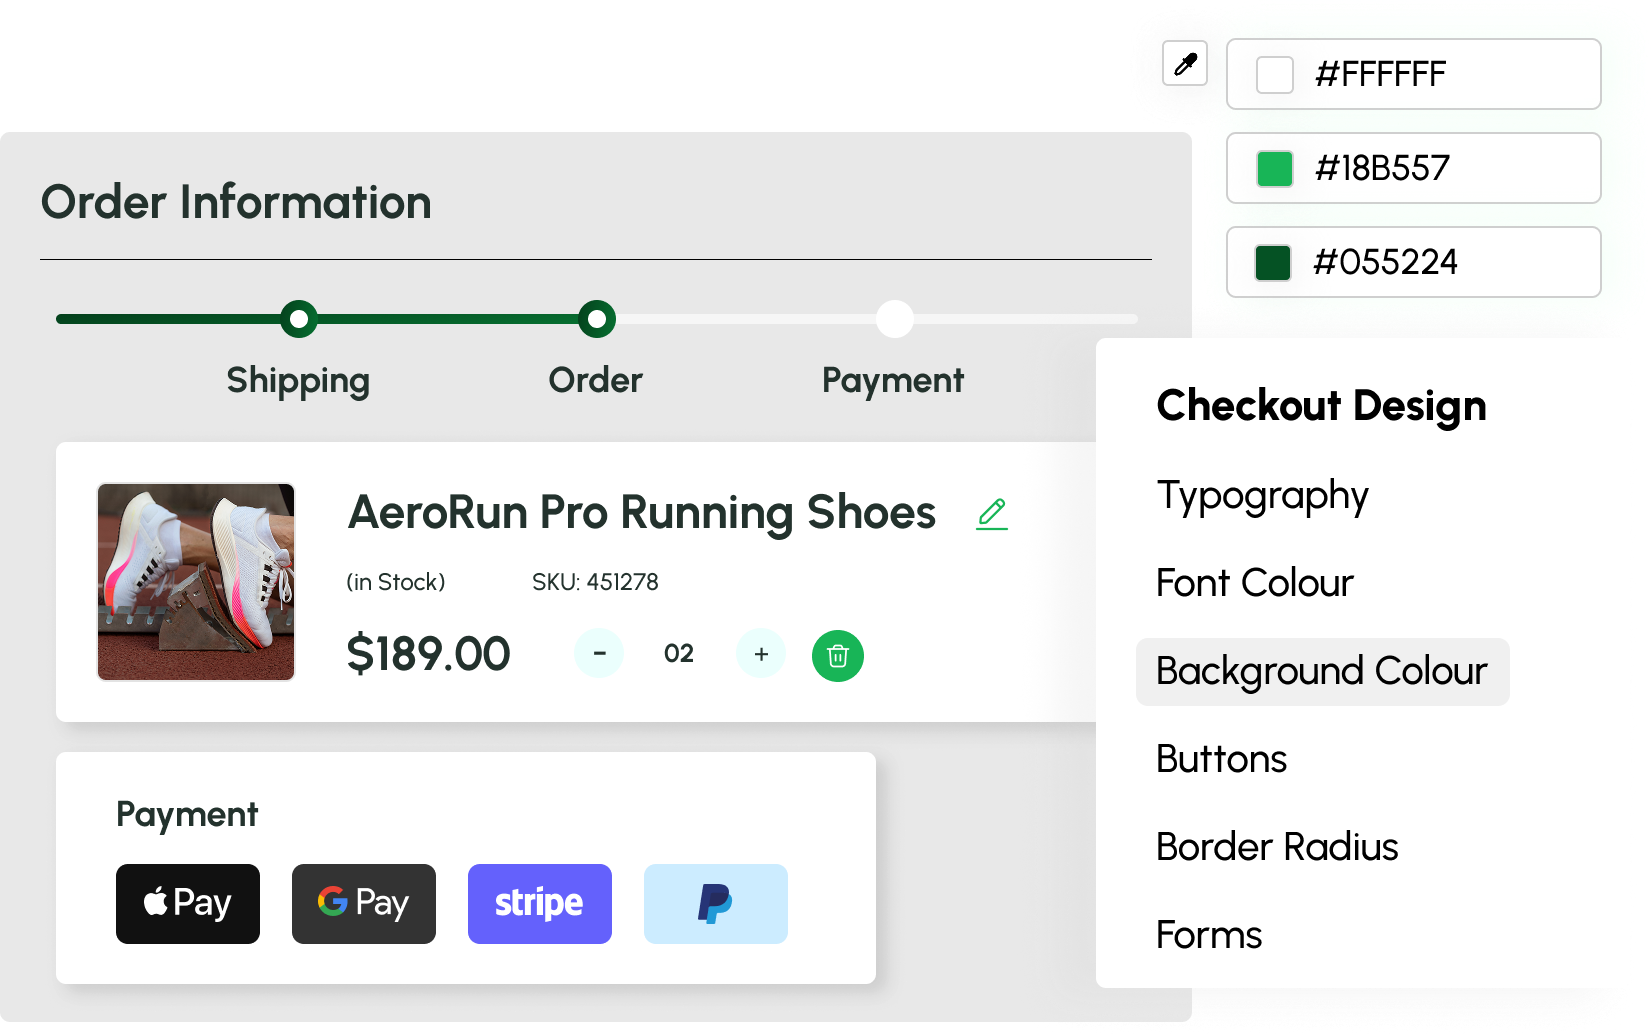Go to Buttons design settings

point(1221,759)
